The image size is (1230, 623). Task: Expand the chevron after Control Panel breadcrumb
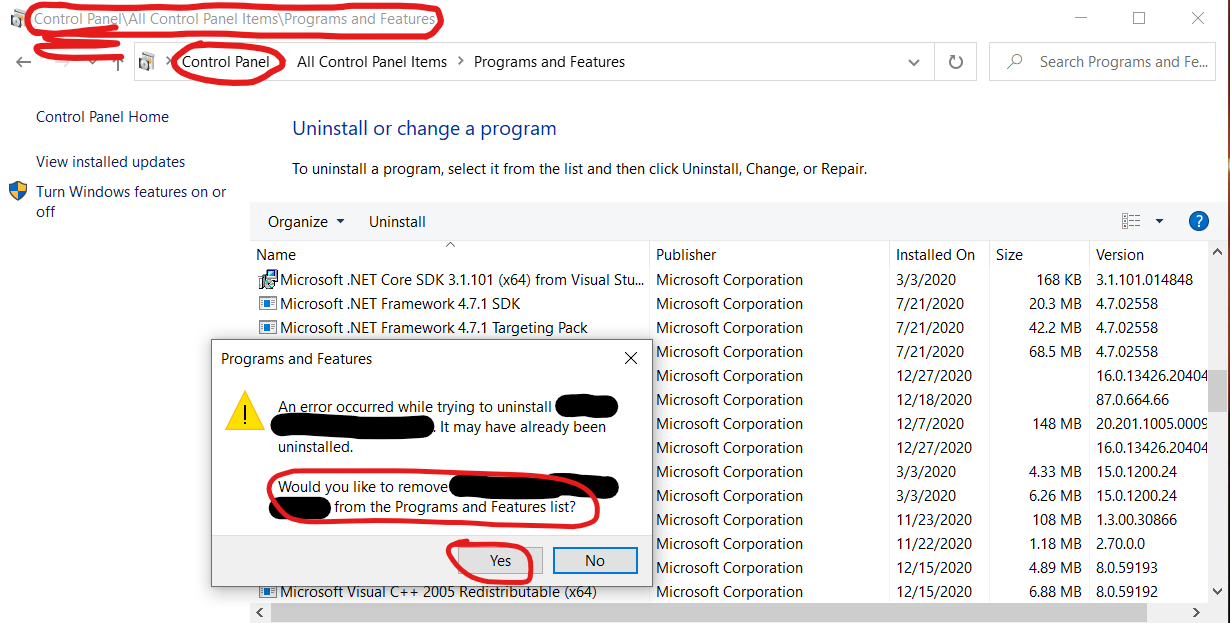pyautogui.click(x=283, y=62)
